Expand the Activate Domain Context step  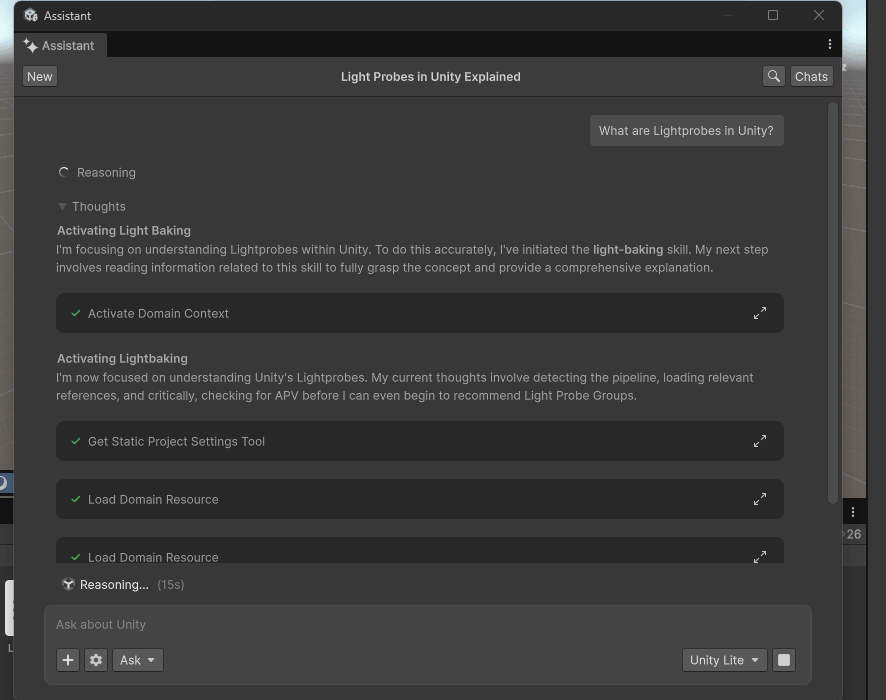(x=759, y=313)
